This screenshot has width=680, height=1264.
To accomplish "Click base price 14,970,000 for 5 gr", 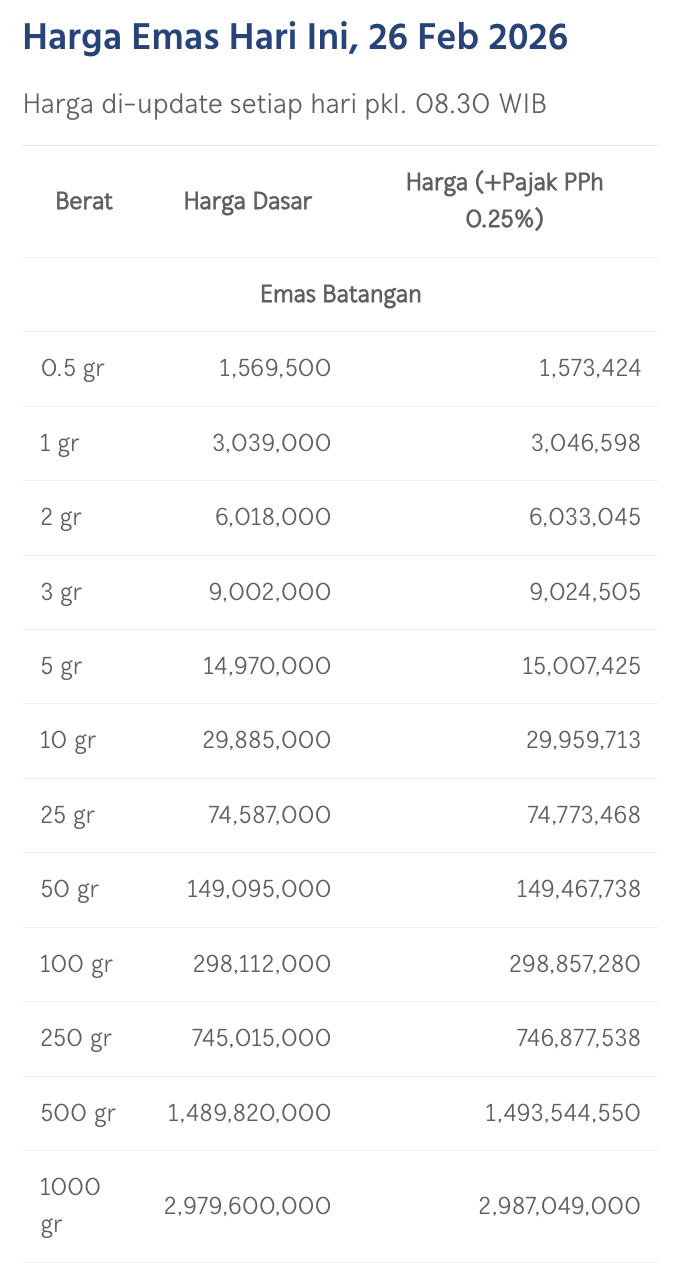I will coord(266,666).
